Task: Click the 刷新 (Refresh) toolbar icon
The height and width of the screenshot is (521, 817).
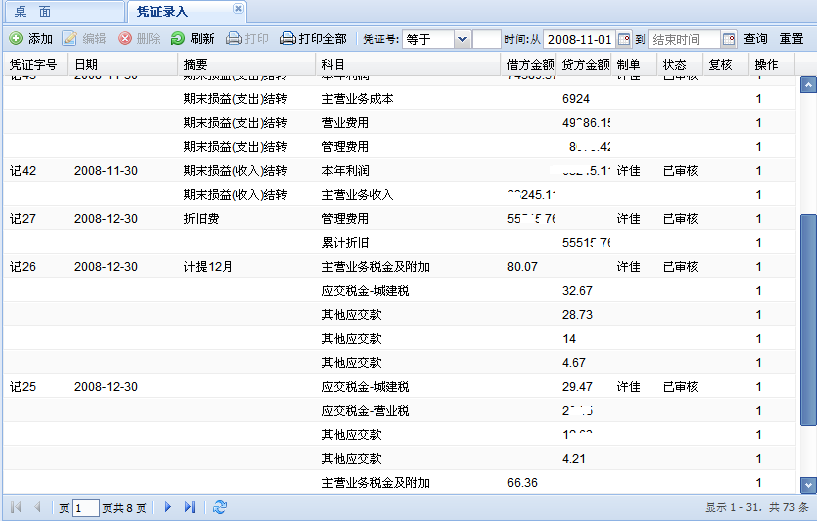Action: 178,39
